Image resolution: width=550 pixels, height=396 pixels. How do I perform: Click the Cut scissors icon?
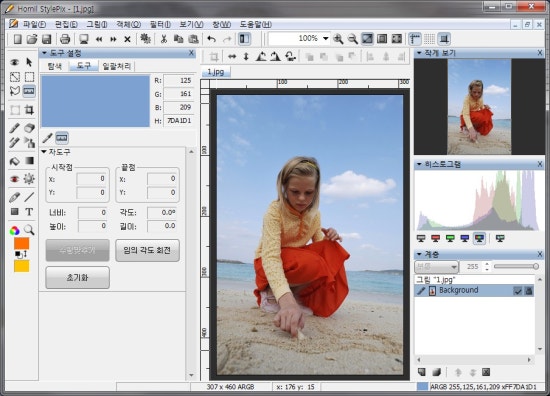coord(163,39)
